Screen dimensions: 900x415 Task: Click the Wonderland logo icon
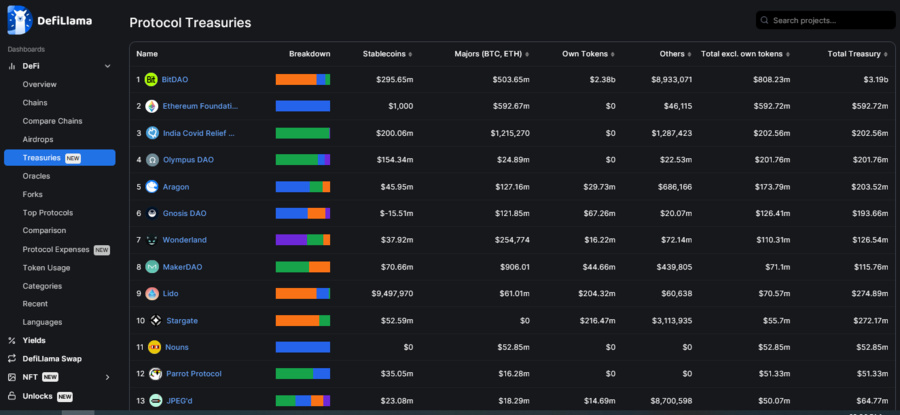[152, 240]
